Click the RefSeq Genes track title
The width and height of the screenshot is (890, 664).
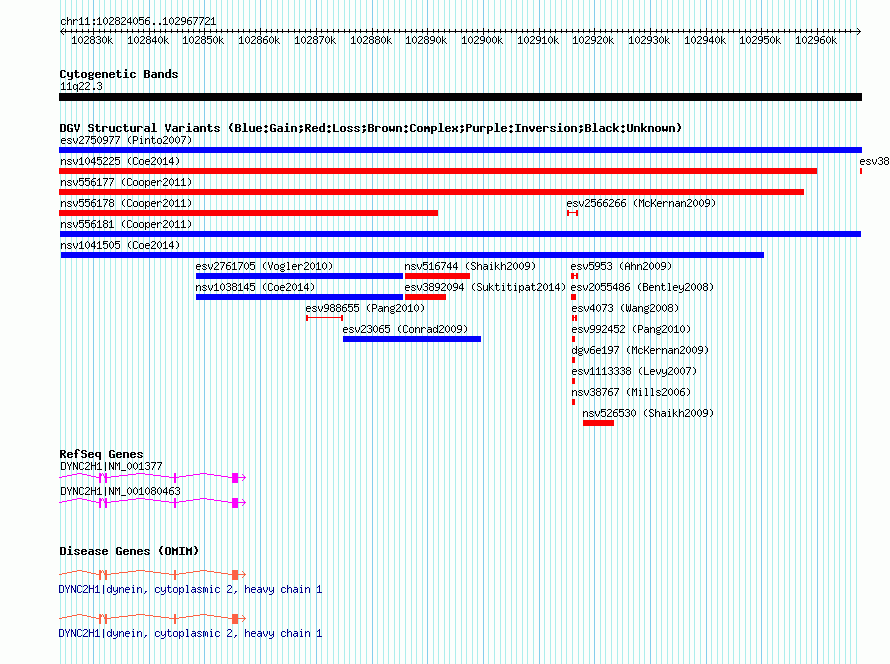click(101, 454)
